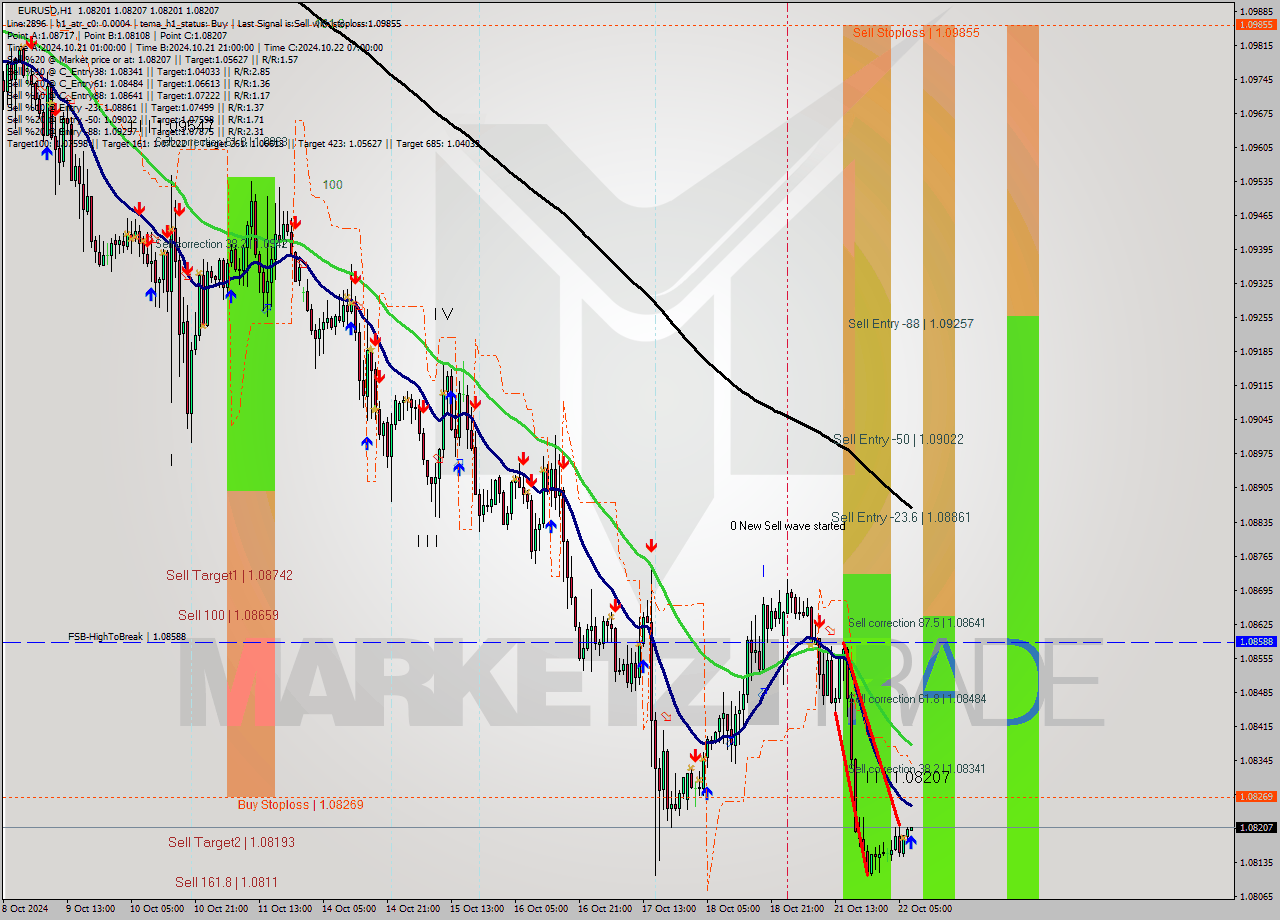Click the '10 Oct 21:00' time axis label

(221, 909)
